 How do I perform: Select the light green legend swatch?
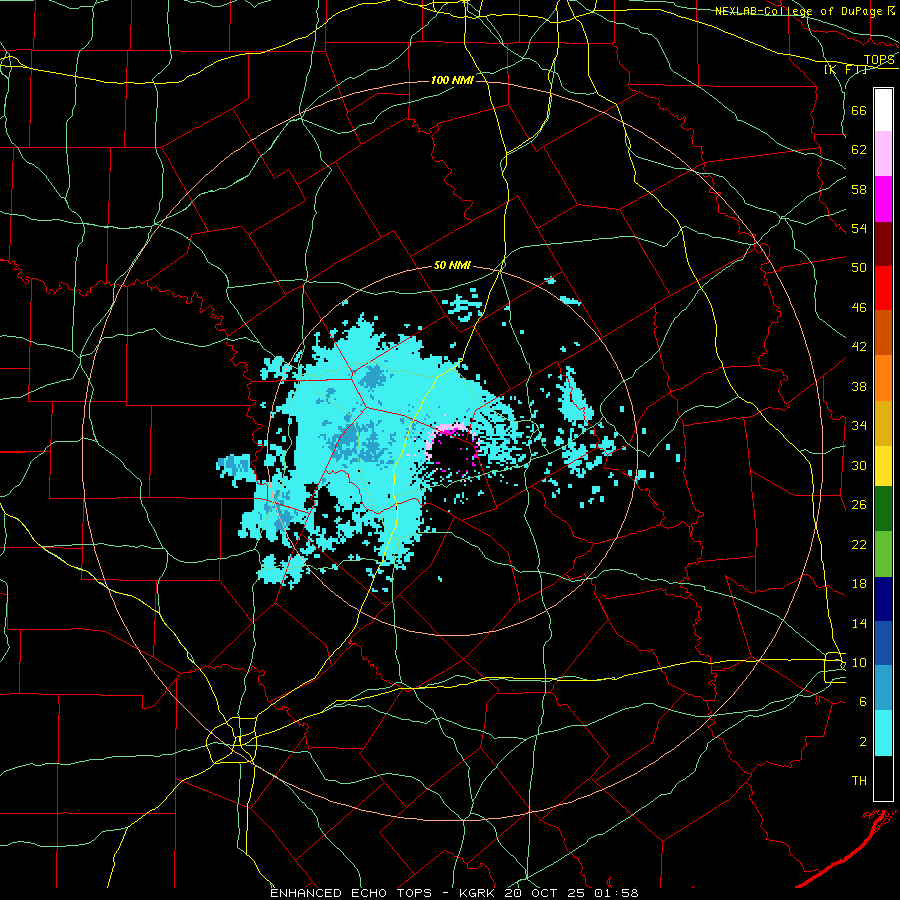tap(883, 554)
